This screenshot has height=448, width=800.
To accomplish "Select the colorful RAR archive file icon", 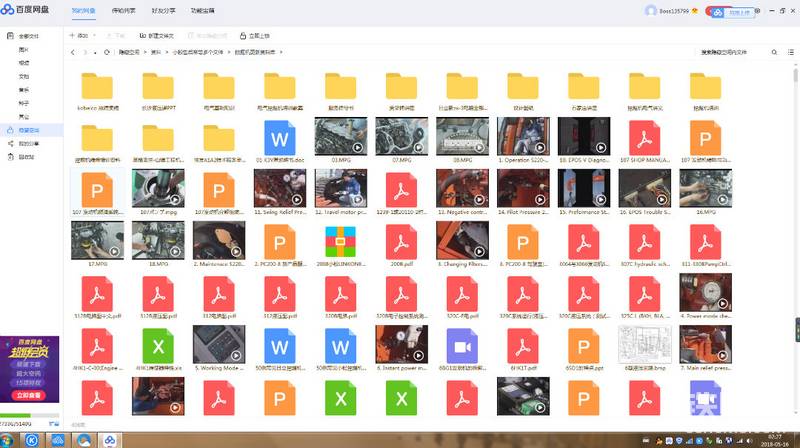I will [340, 242].
